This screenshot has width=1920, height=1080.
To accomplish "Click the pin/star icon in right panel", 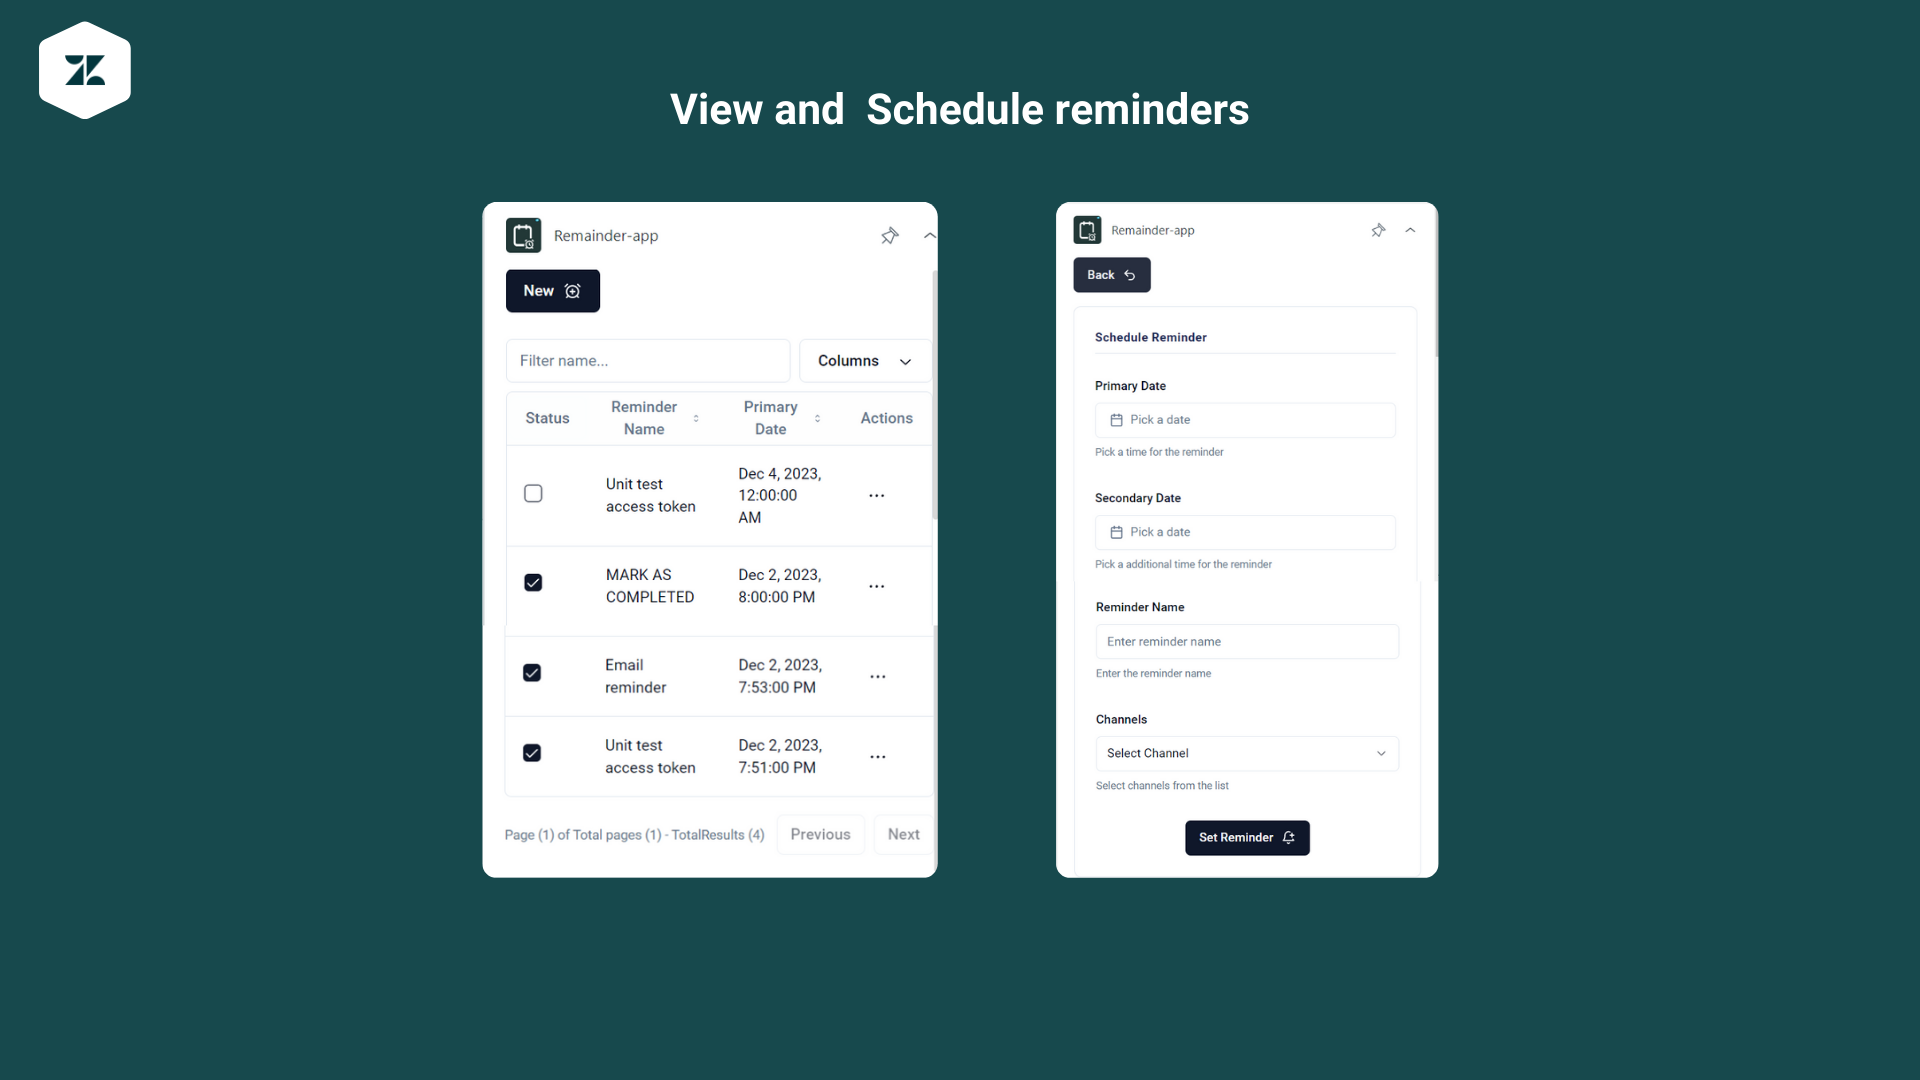I will (1379, 231).
